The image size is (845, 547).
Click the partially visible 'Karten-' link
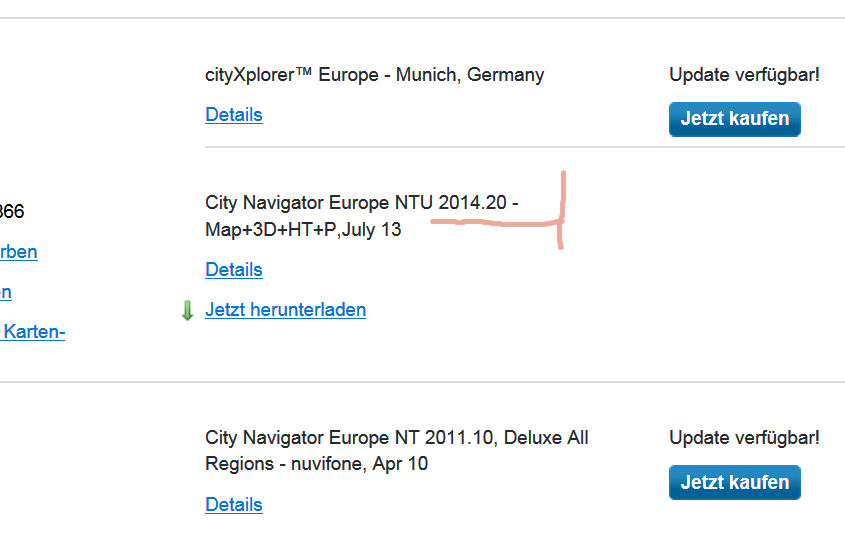coord(33,331)
